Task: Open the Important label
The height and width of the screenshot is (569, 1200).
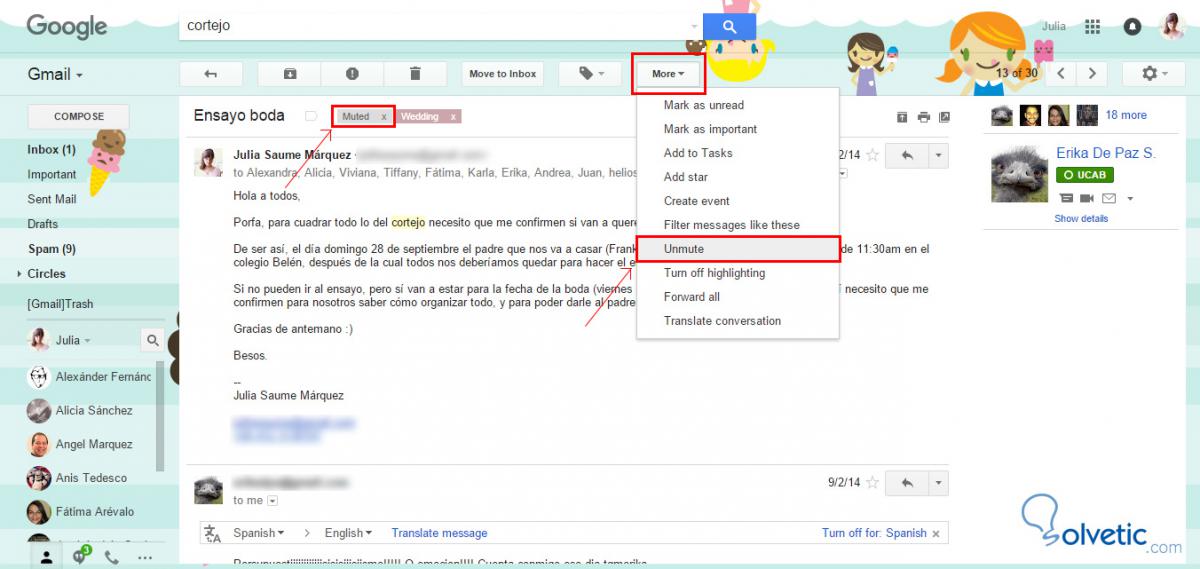Action: point(51,175)
